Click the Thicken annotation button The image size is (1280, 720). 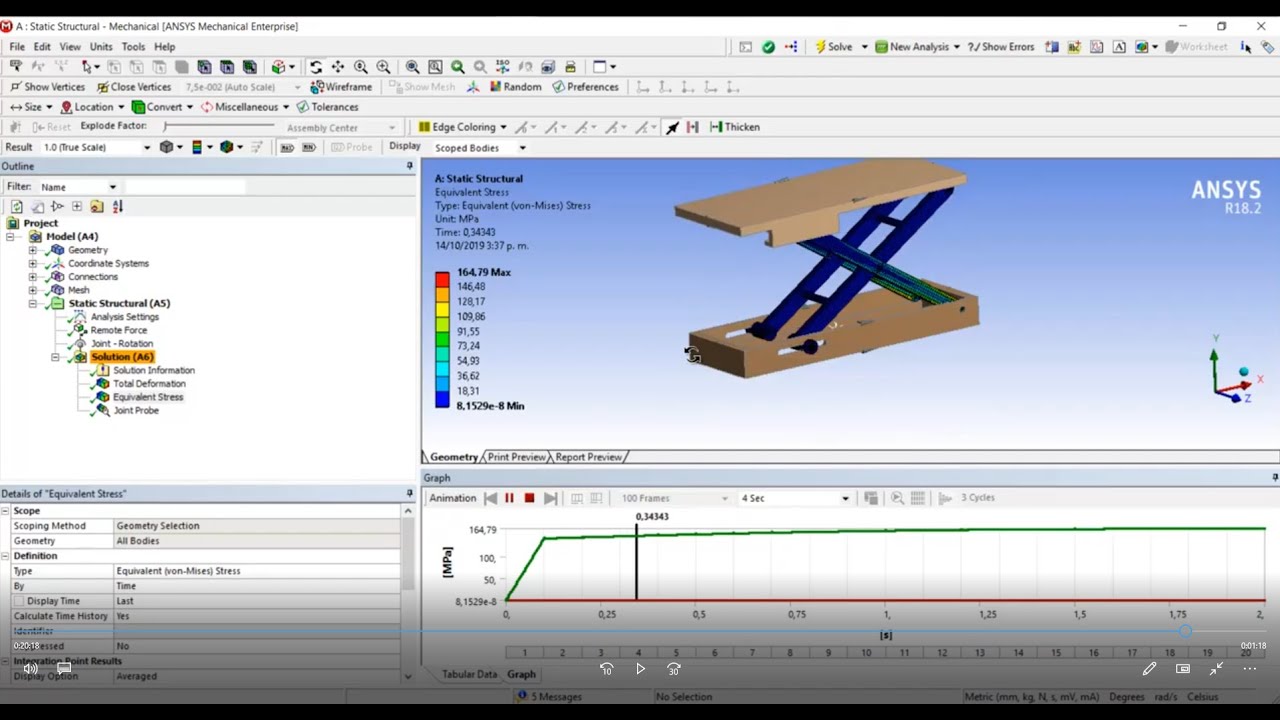tap(734, 127)
